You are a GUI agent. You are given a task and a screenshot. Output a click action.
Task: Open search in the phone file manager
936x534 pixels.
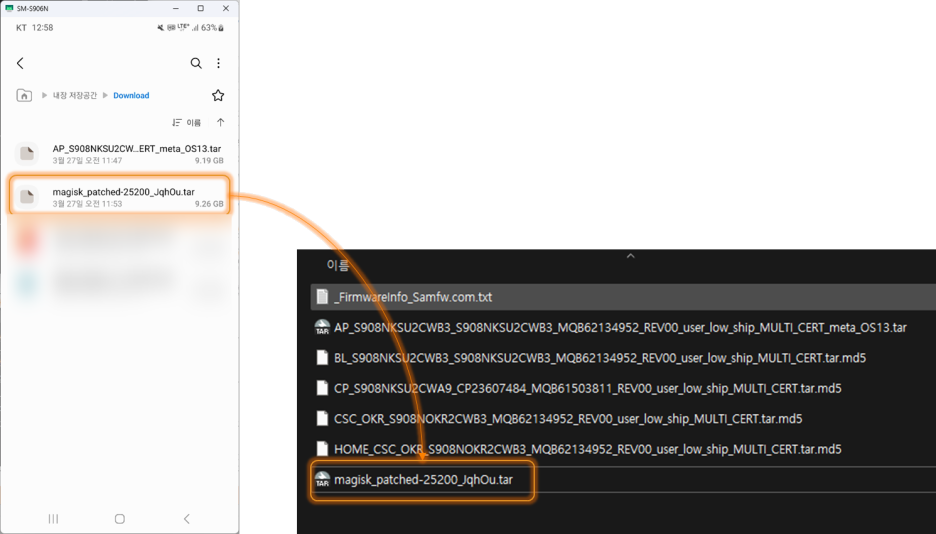pos(196,63)
